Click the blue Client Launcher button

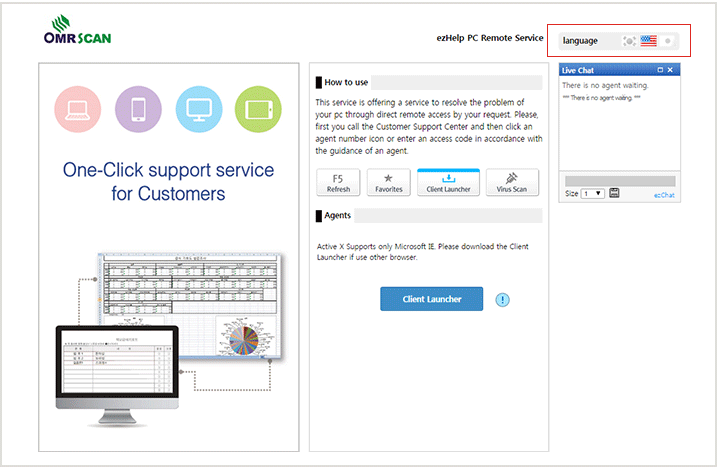(431, 299)
